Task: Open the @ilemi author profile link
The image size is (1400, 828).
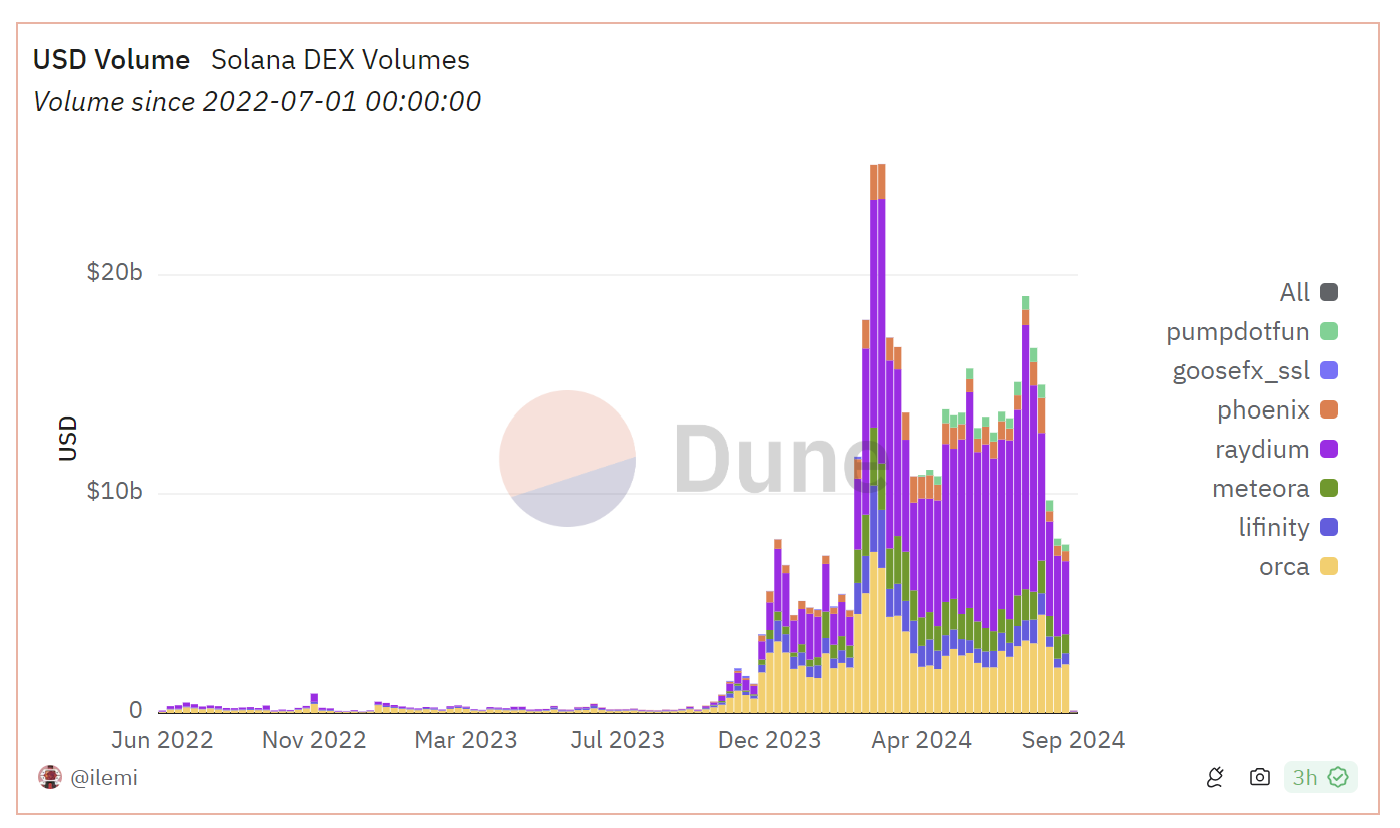Action: tap(104, 777)
